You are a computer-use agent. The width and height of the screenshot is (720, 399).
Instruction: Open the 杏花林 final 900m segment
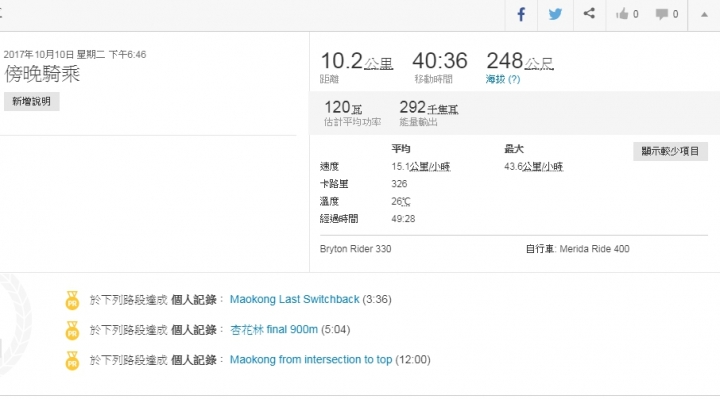pos(274,330)
